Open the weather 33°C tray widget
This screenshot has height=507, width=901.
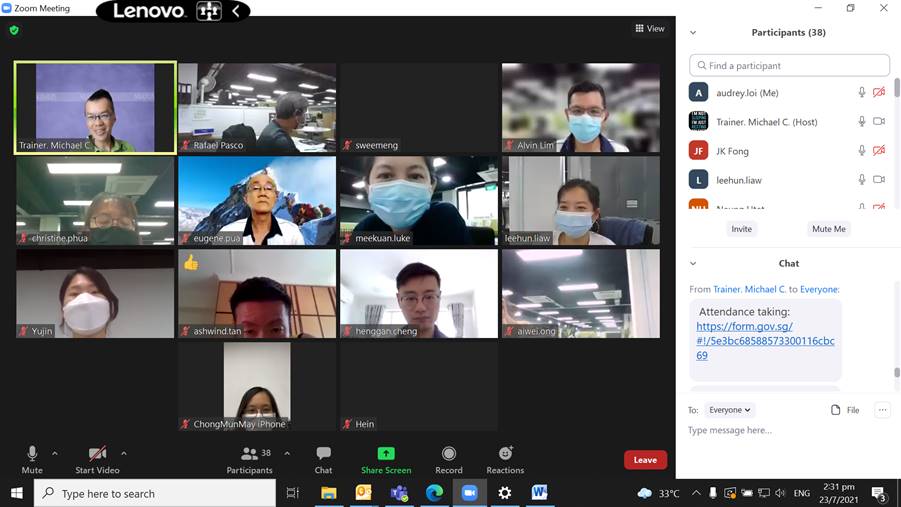point(658,493)
